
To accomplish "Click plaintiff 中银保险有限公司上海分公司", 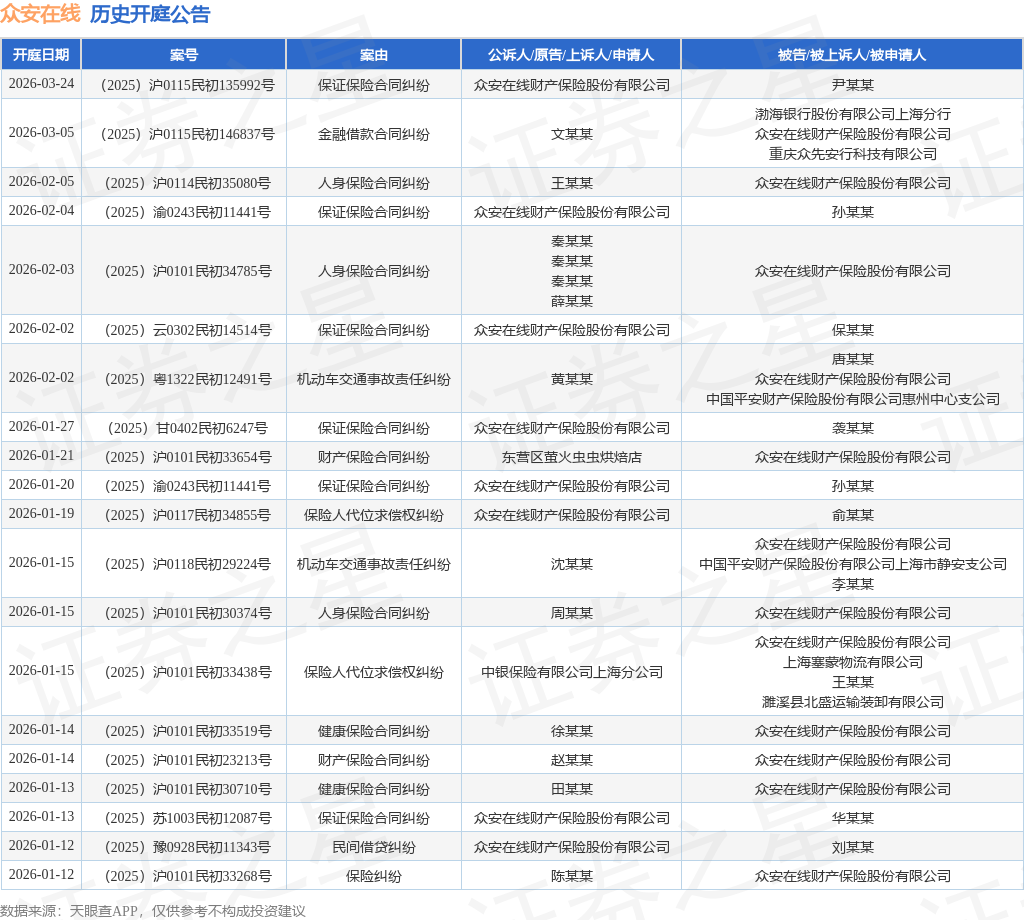I will 571,672.
